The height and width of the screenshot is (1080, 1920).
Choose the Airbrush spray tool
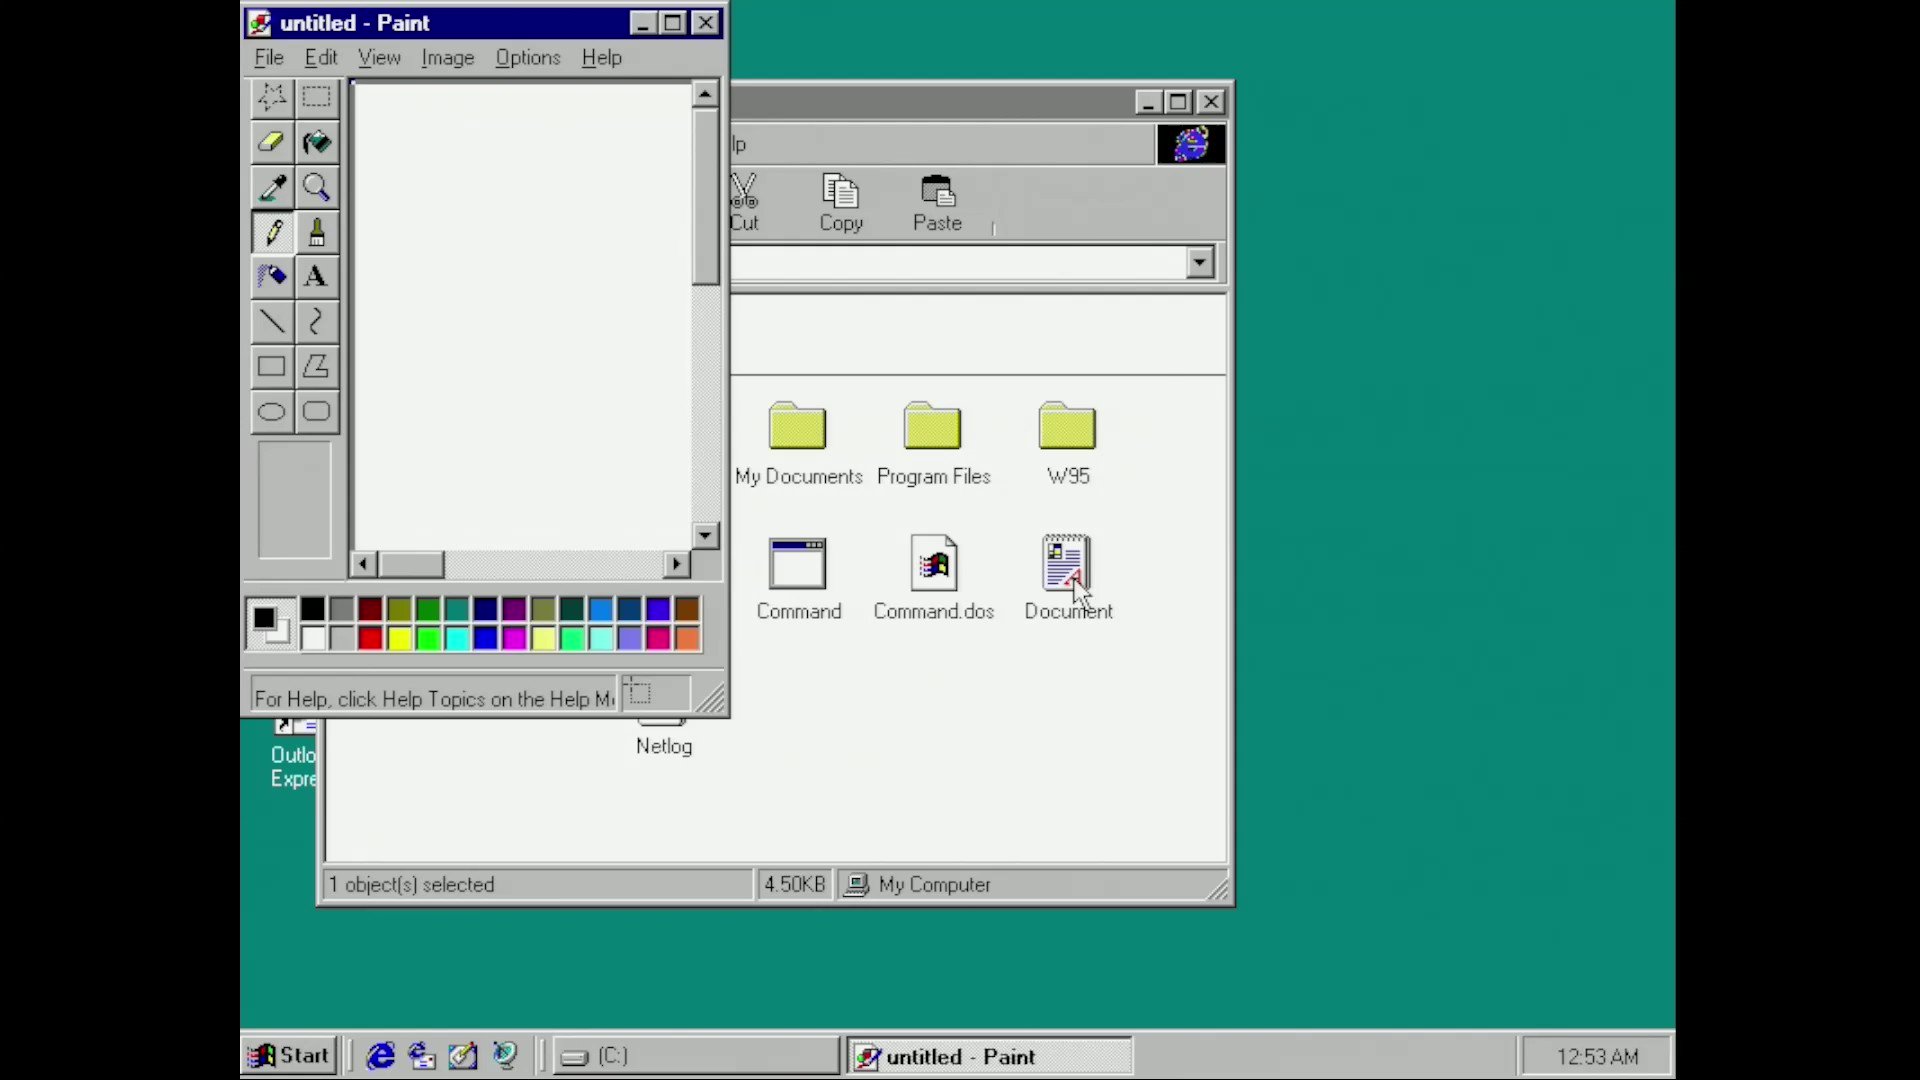pyautogui.click(x=271, y=277)
